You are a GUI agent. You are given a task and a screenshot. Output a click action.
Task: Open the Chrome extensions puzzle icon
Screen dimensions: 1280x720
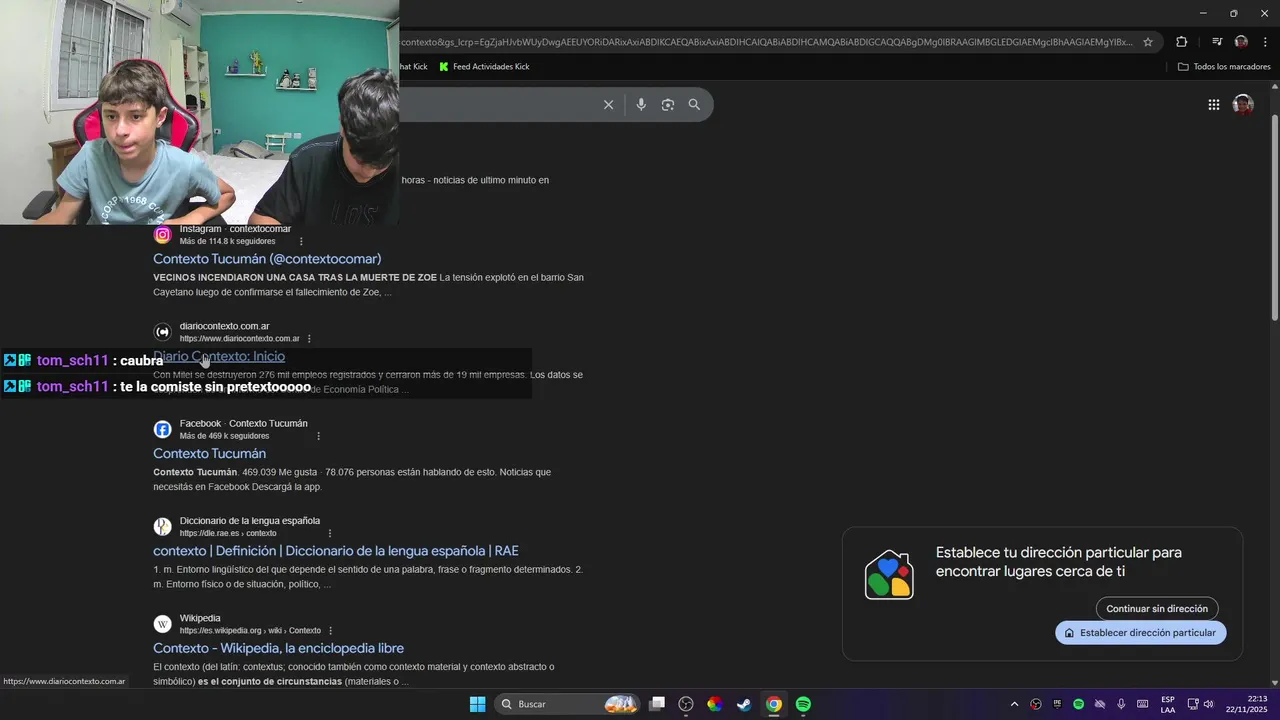click(1182, 42)
